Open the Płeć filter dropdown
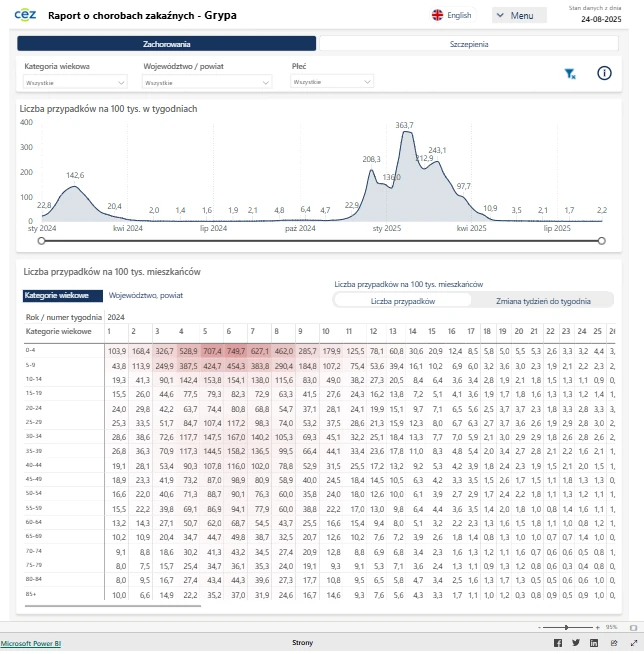This screenshot has width=644, height=654. (x=332, y=82)
